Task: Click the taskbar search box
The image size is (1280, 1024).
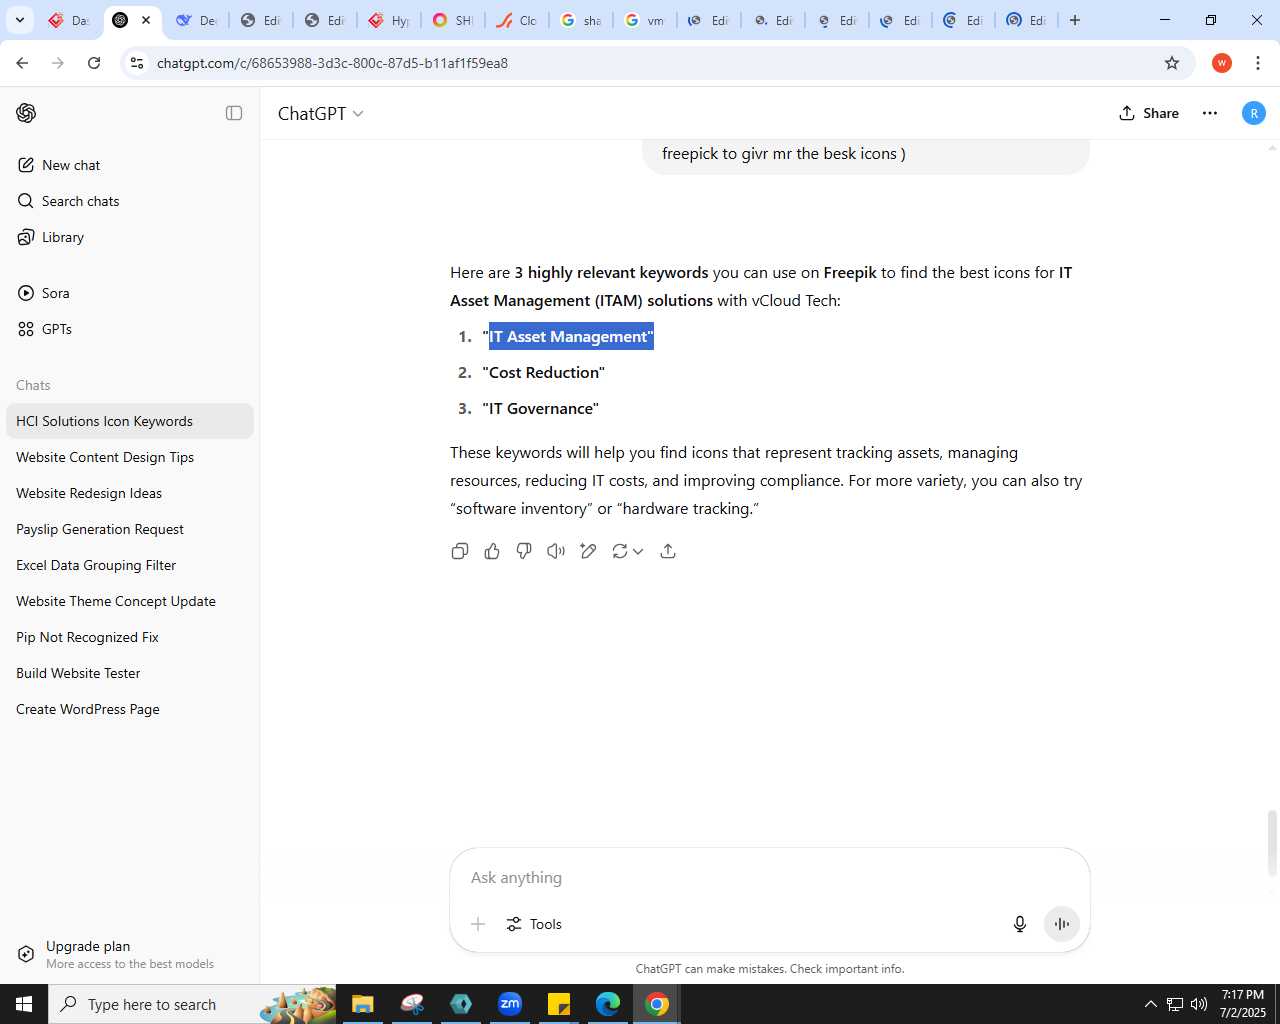Action: point(192,1004)
